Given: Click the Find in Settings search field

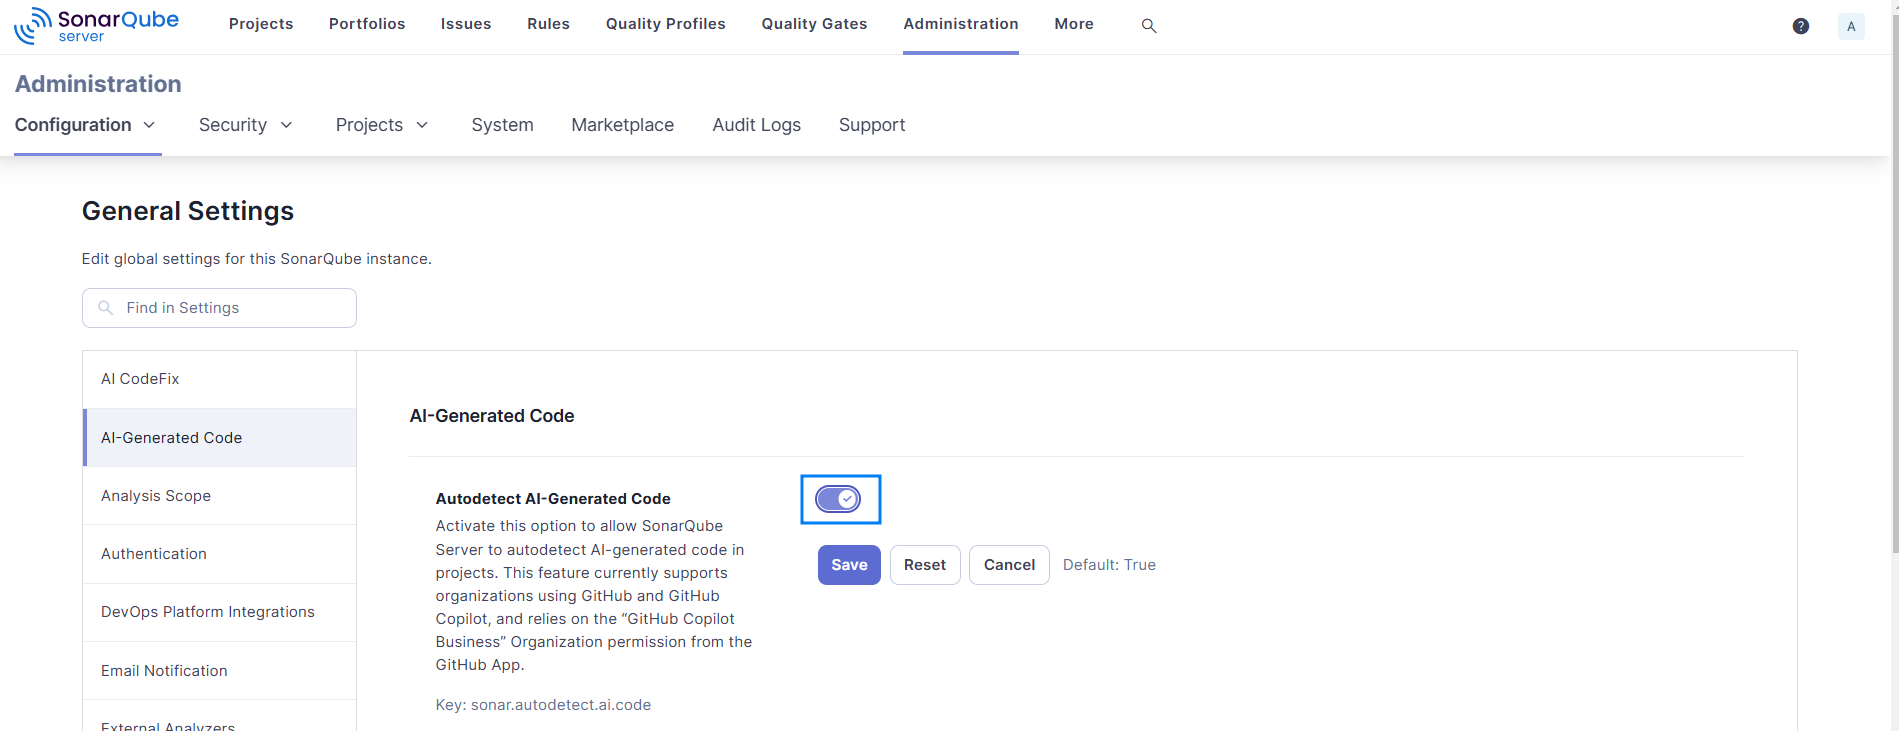Looking at the screenshot, I should 219,308.
